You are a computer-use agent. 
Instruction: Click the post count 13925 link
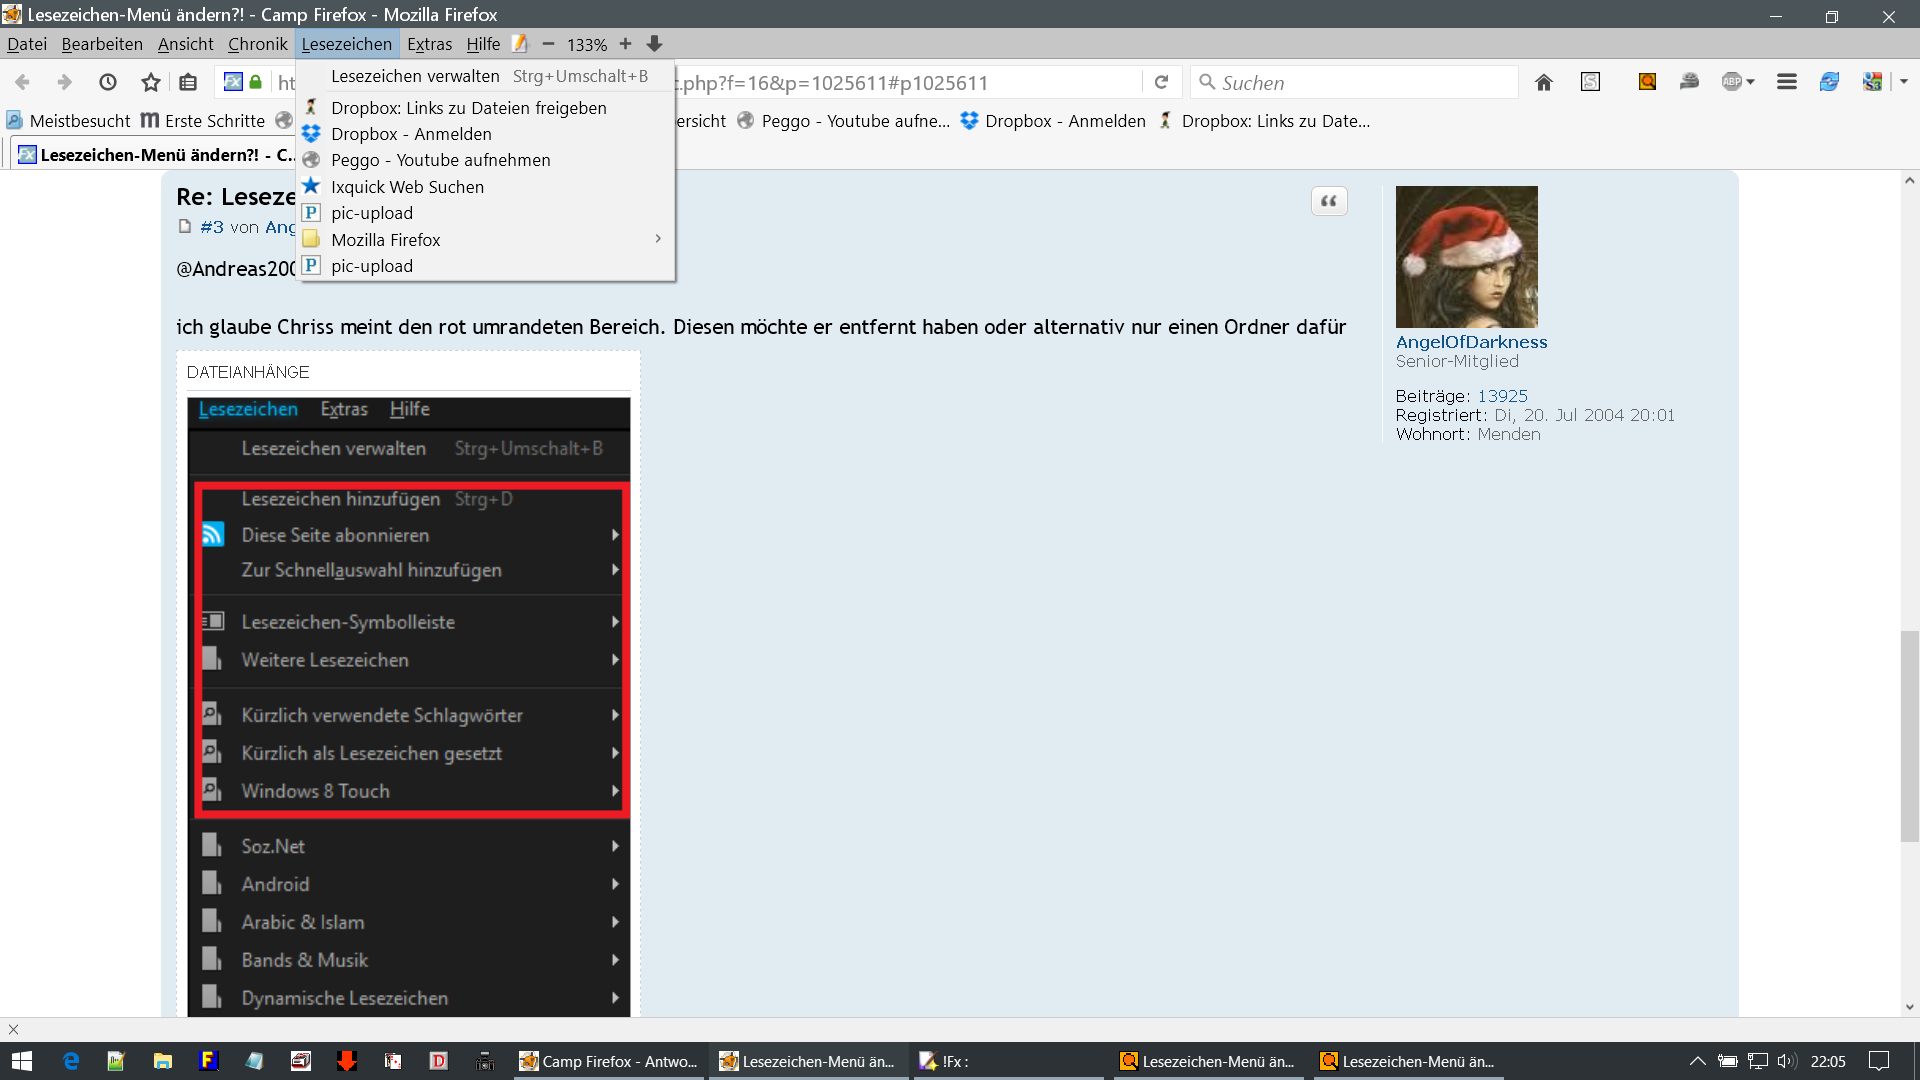pos(1502,396)
